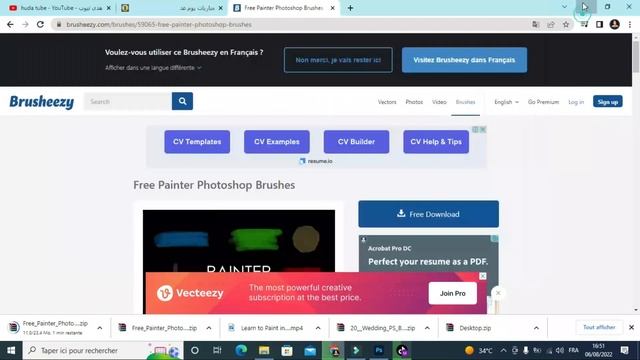Click 'Non merci, je vais rester ici'
Image resolution: width=640 pixels, height=360 pixels.
(x=338, y=60)
